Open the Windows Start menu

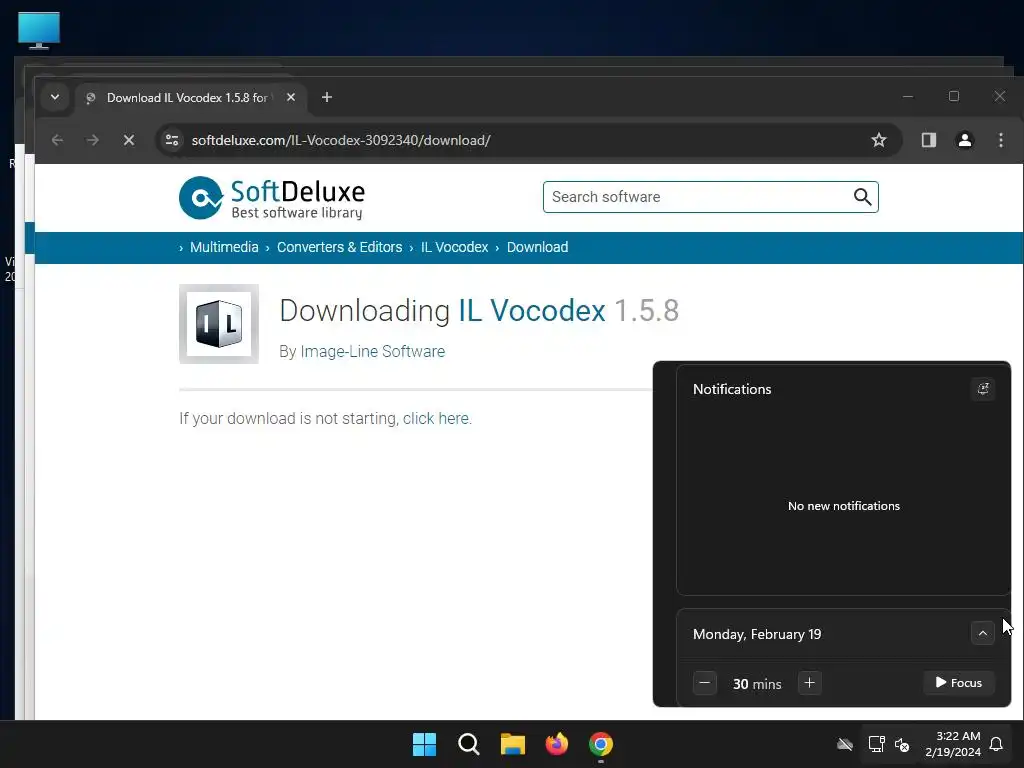click(424, 744)
